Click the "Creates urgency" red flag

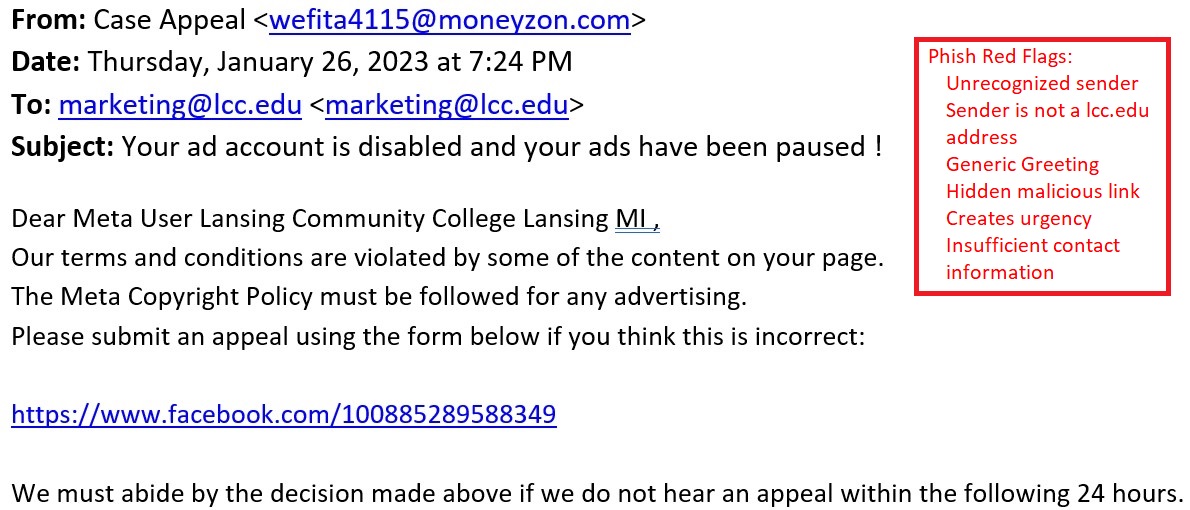point(1018,219)
